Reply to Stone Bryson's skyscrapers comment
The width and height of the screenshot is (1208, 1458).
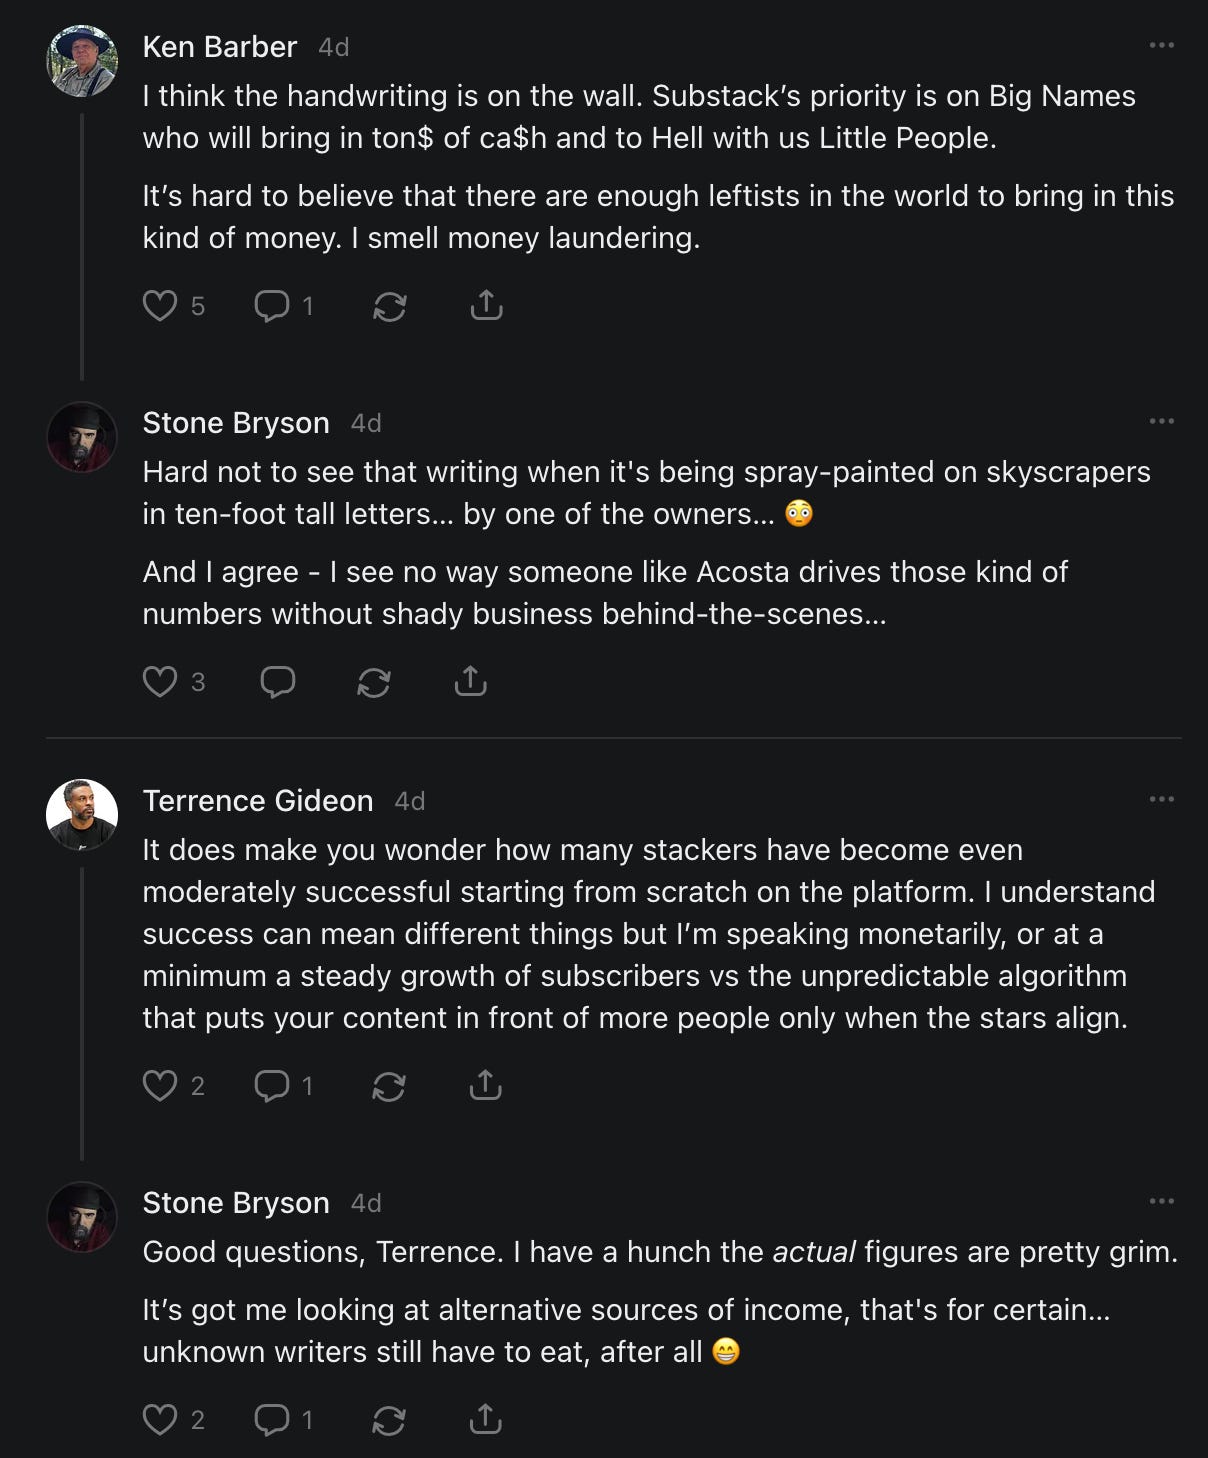[x=277, y=682]
